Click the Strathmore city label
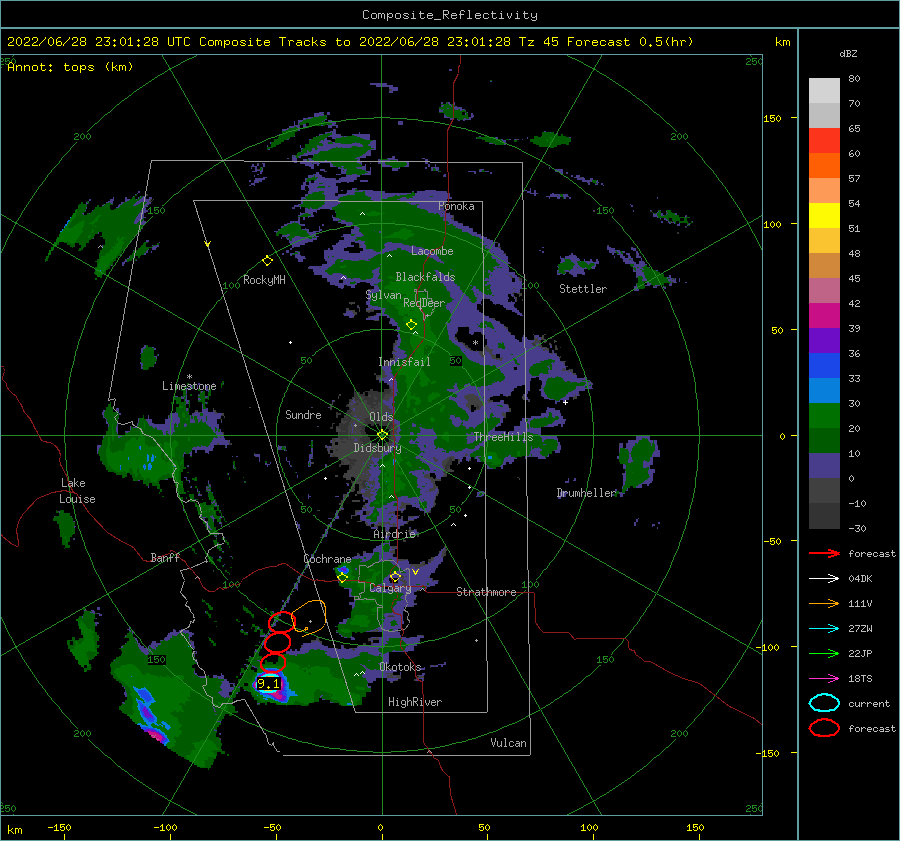900x841 pixels. 486,592
